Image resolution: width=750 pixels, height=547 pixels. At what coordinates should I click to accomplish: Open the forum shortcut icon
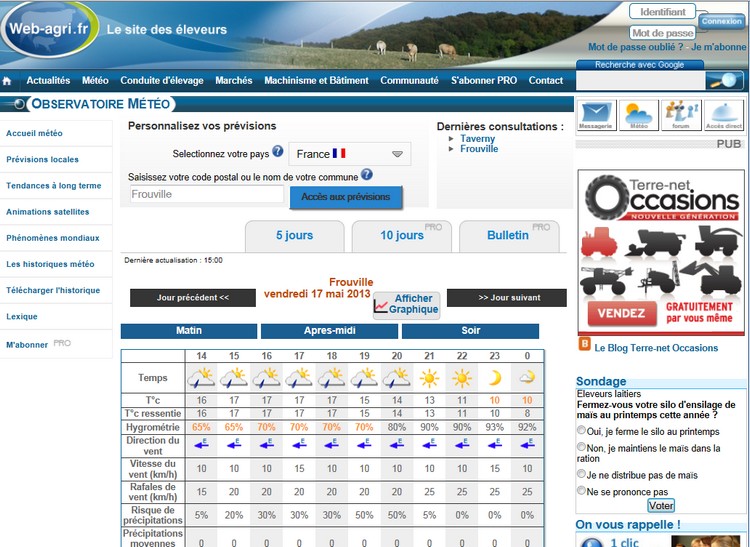(x=681, y=115)
